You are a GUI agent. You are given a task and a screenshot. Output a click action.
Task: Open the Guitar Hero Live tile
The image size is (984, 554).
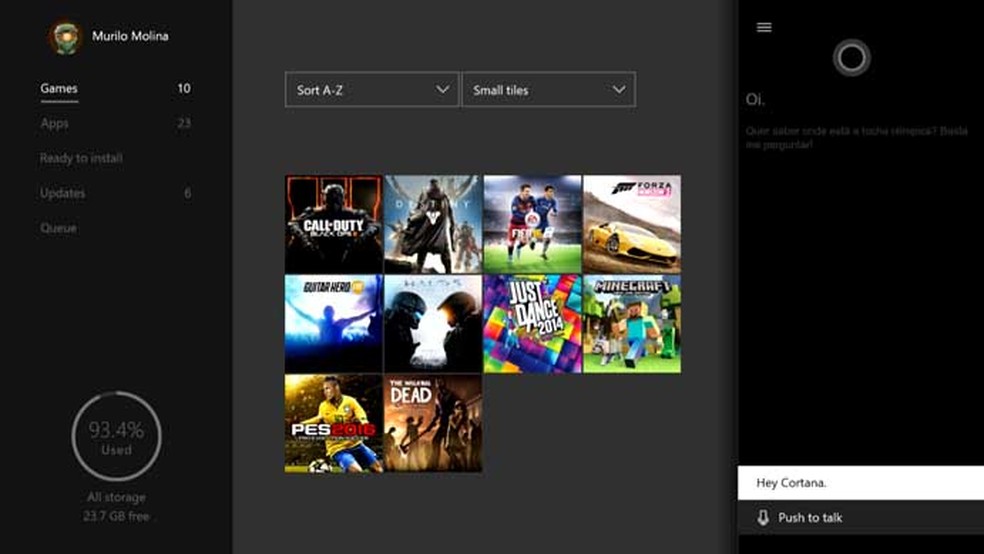(x=334, y=324)
